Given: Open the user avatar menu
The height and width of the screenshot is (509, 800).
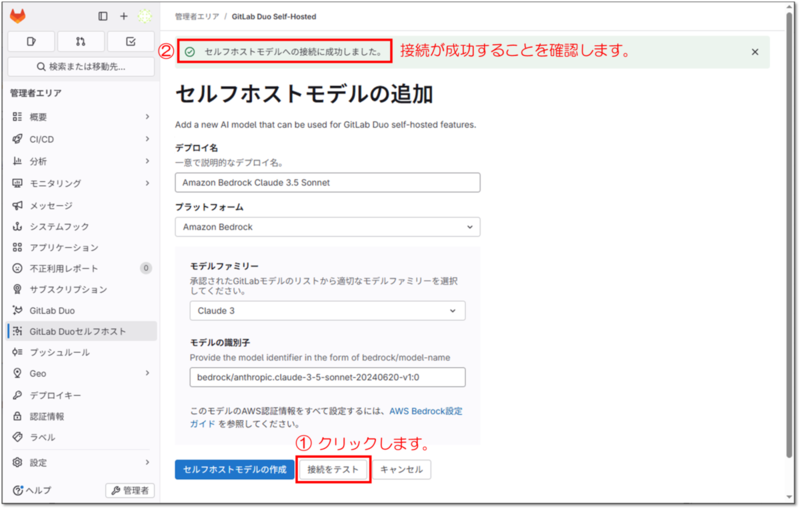Looking at the screenshot, I should tap(145, 16).
